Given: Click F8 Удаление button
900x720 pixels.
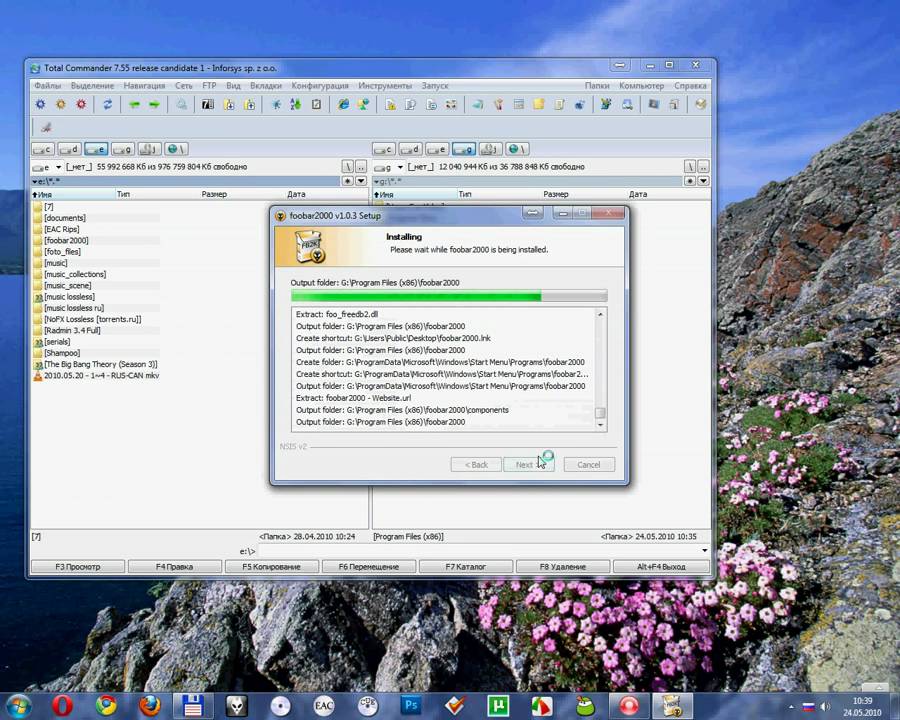Looking at the screenshot, I should (x=562, y=567).
